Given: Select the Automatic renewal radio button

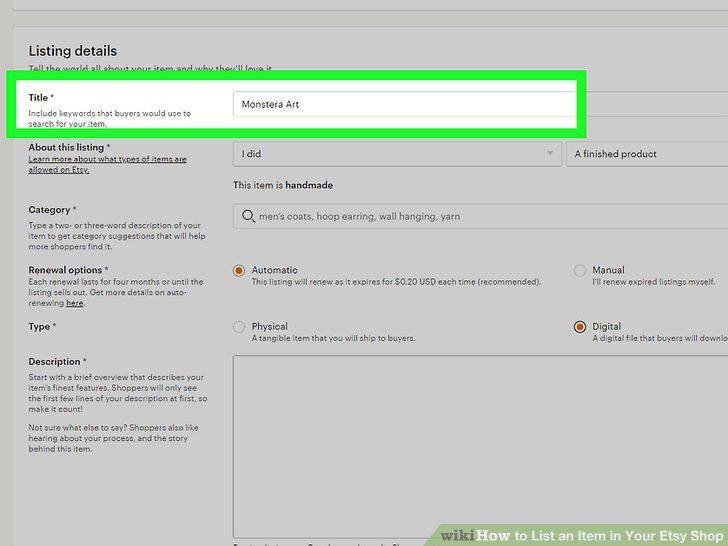Looking at the screenshot, I should click(239, 270).
